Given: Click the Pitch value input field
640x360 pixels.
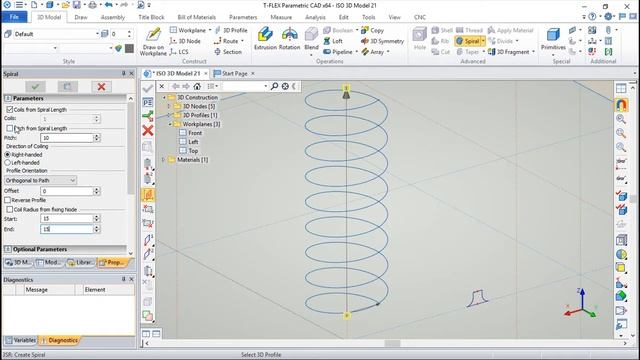Looking at the screenshot, I should (x=67, y=138).
